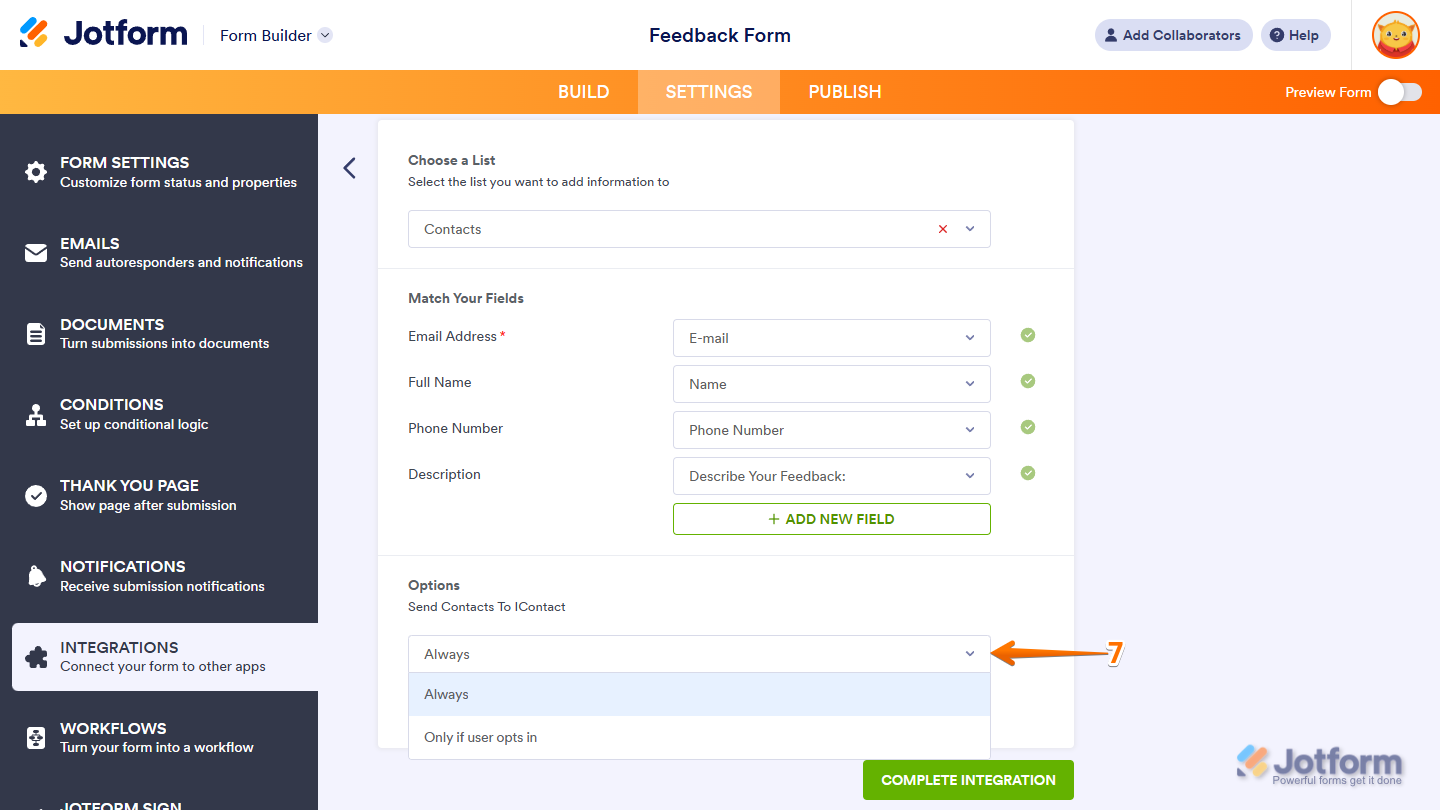This screenshot has width=1440, height=810.
Task: Collapse the panel using the back chevron
Action: [x=349, y=168]
